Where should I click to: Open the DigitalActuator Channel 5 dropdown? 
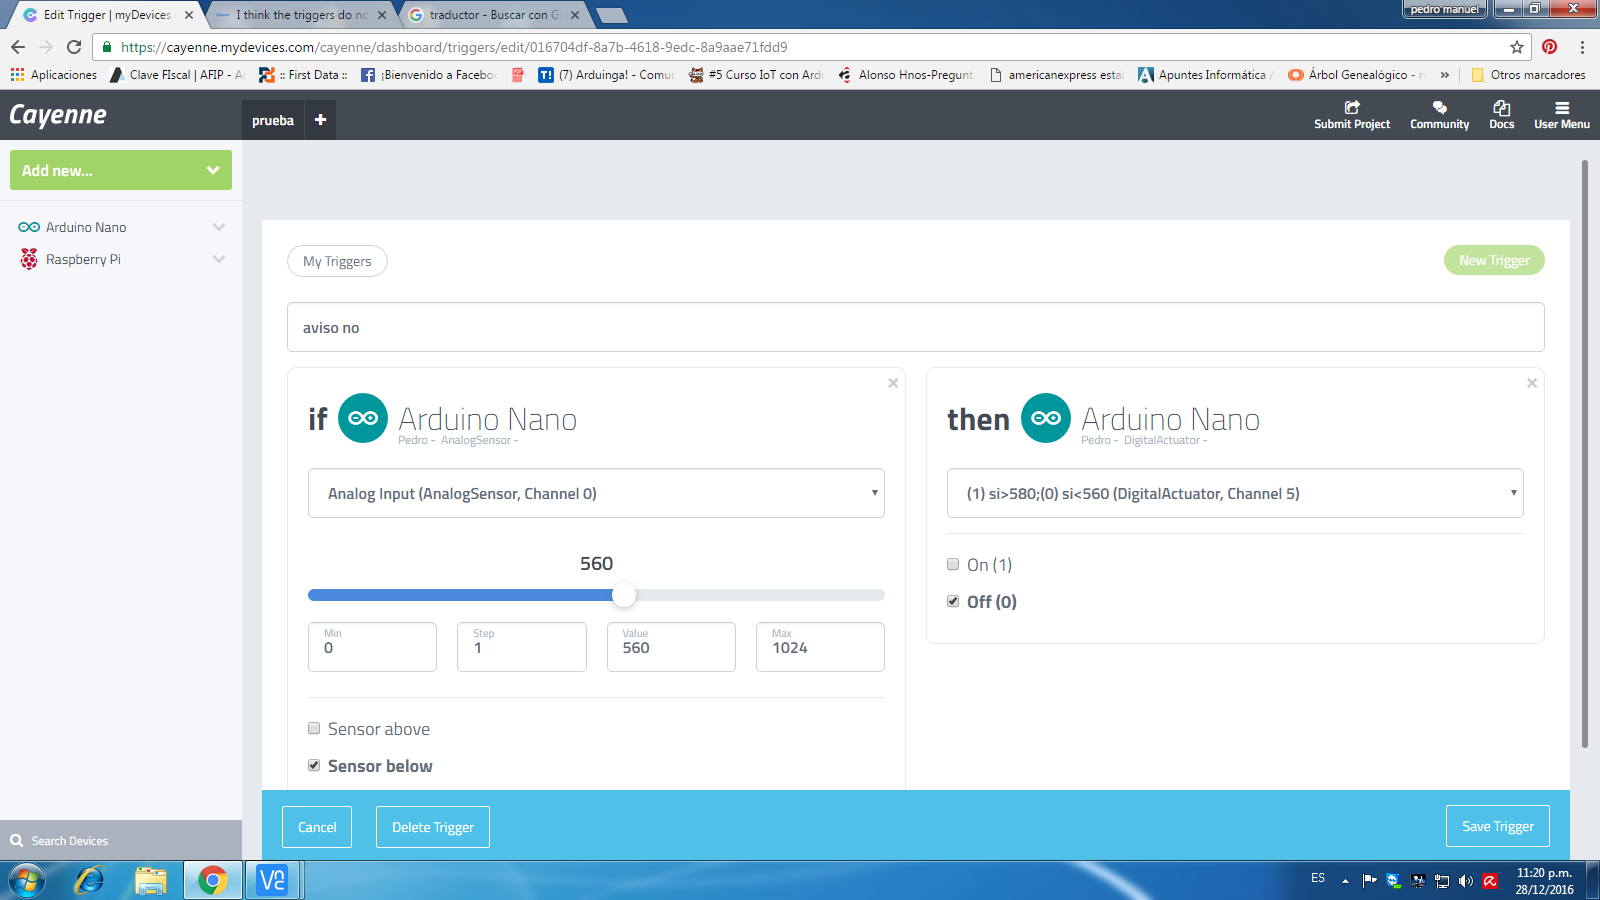1235,493
